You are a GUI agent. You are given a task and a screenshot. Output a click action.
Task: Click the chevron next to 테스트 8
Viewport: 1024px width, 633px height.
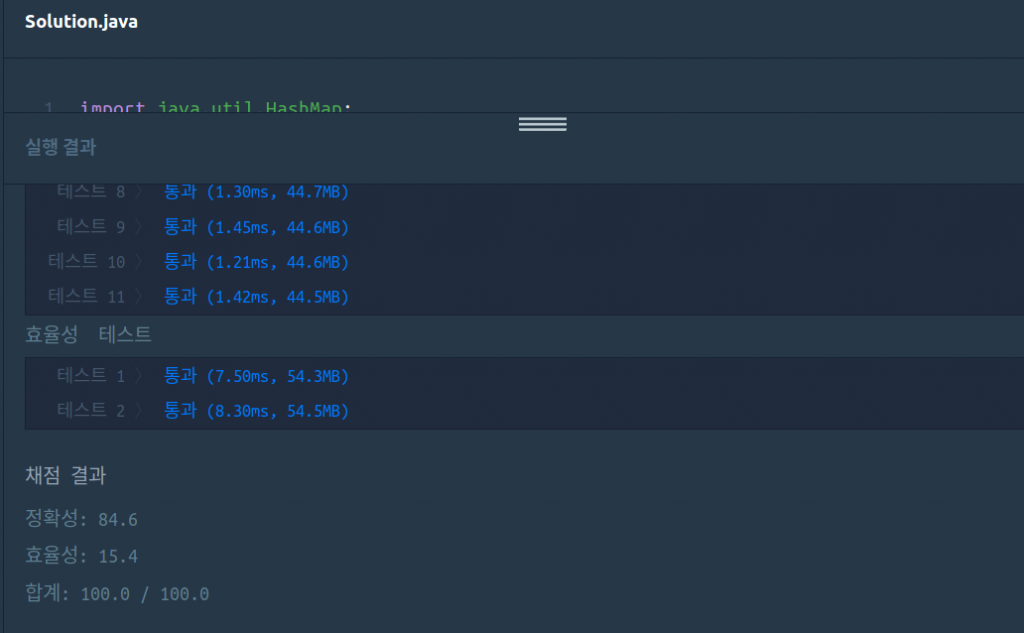tap(140, 193)
